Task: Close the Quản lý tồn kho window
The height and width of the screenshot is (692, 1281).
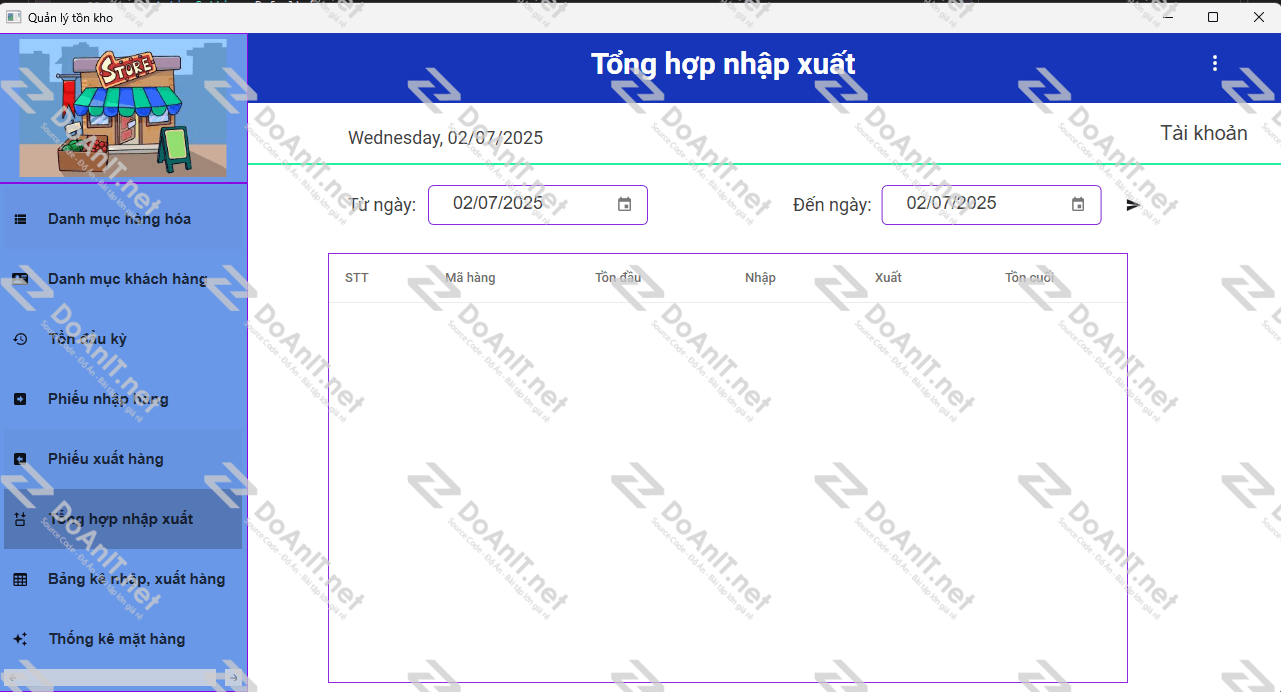Action: click(1259, 17)
